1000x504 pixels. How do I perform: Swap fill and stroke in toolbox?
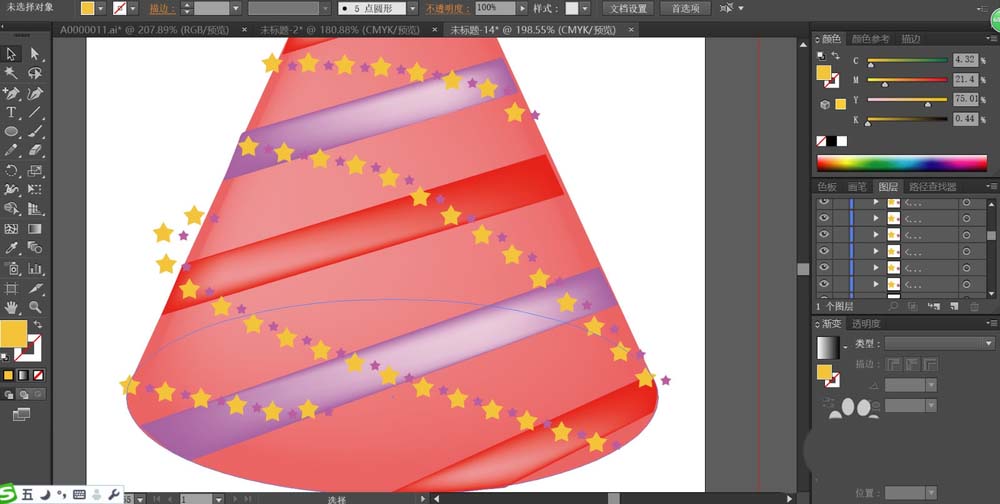pos(38,325)
